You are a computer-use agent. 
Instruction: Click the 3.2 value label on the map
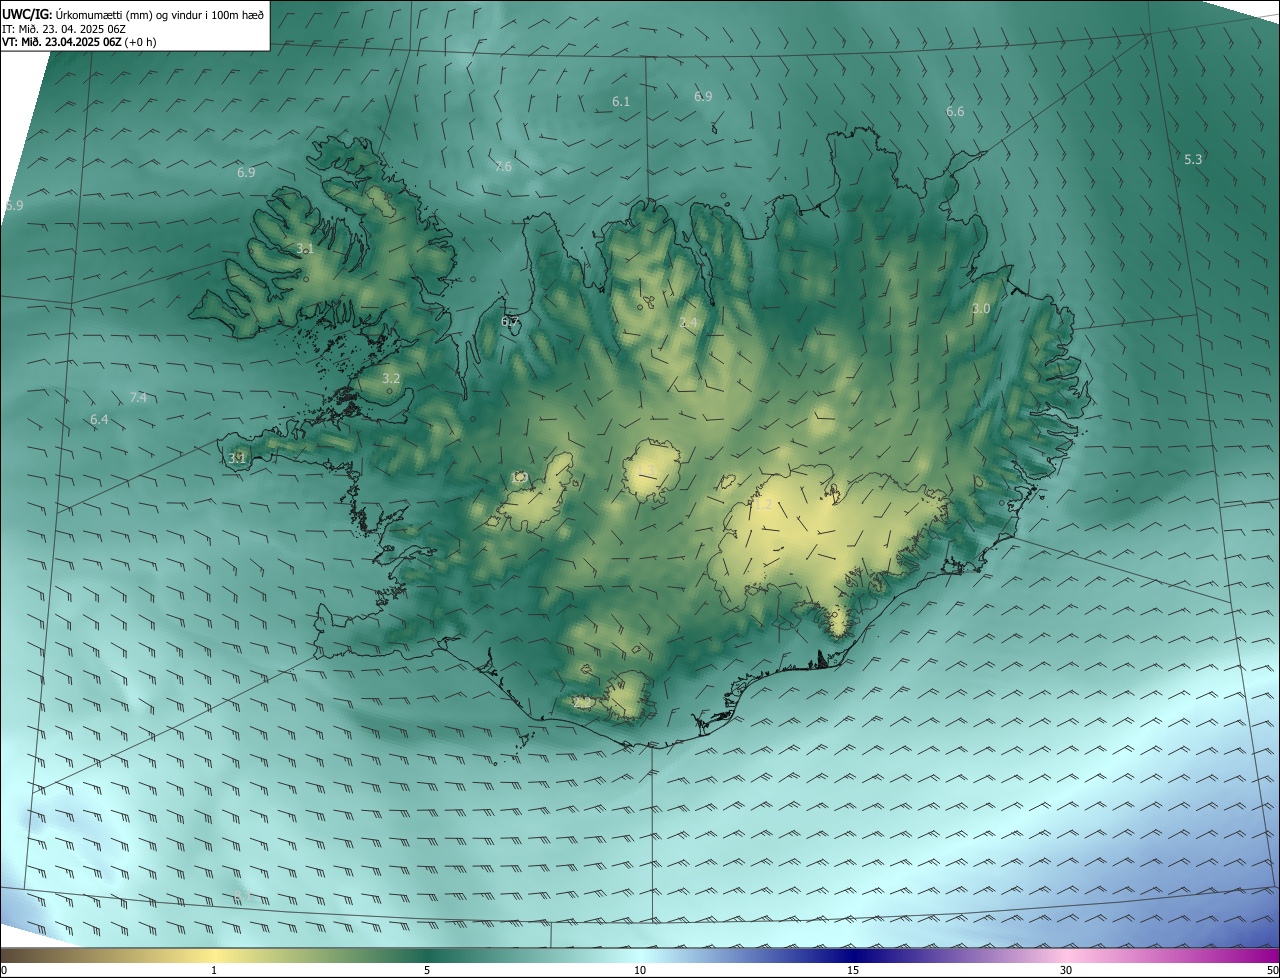(391, 379)
